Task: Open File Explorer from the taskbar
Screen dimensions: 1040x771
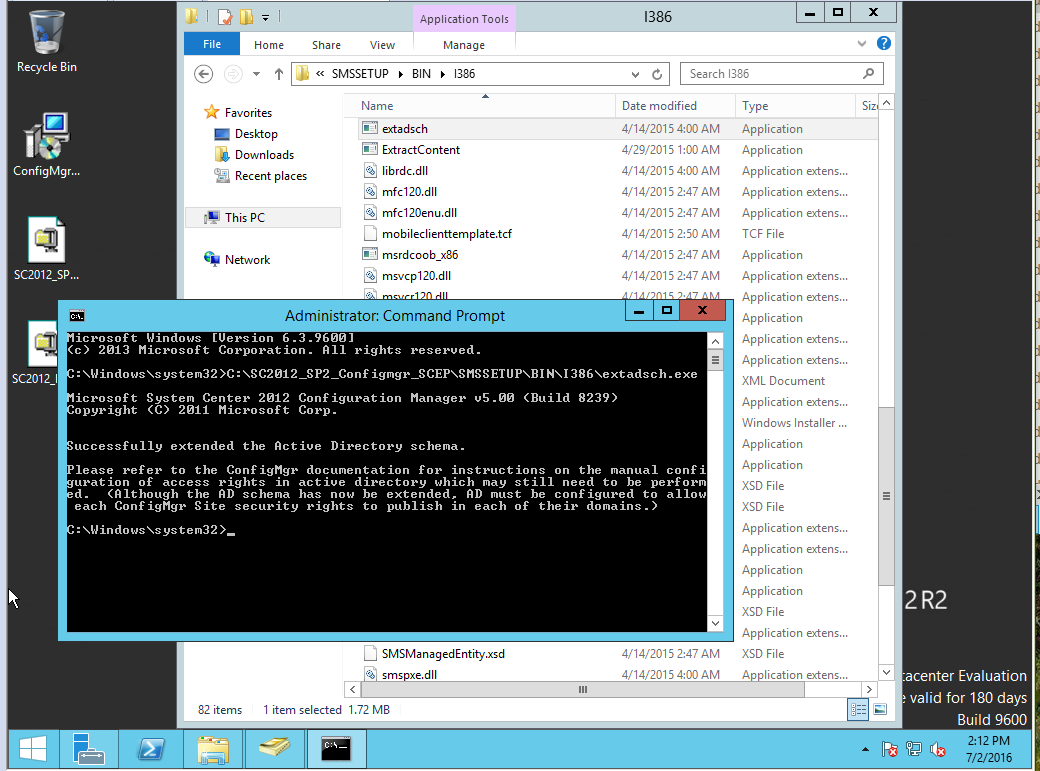Action: click(x=213, y=749)
